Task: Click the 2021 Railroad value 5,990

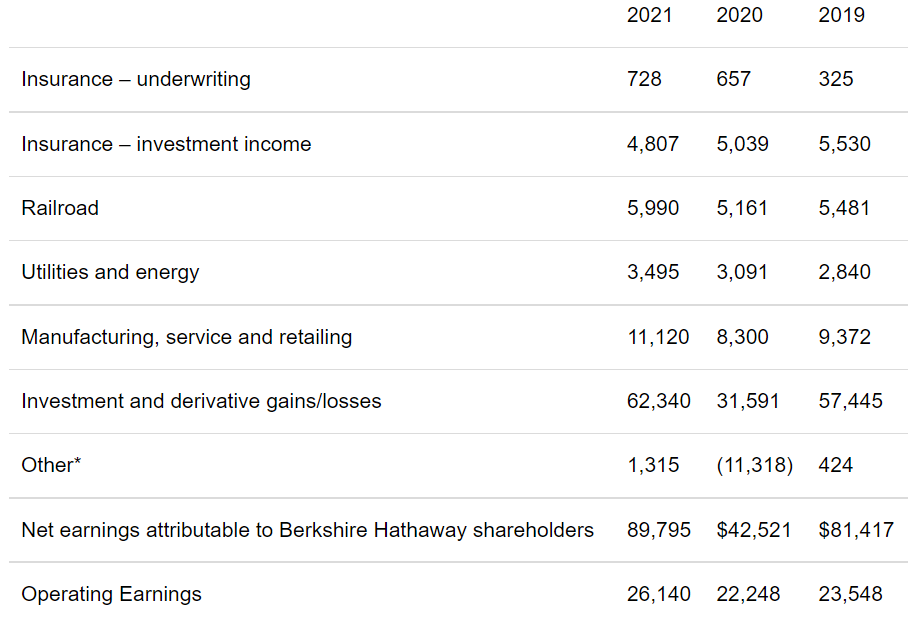Action: 653,208
